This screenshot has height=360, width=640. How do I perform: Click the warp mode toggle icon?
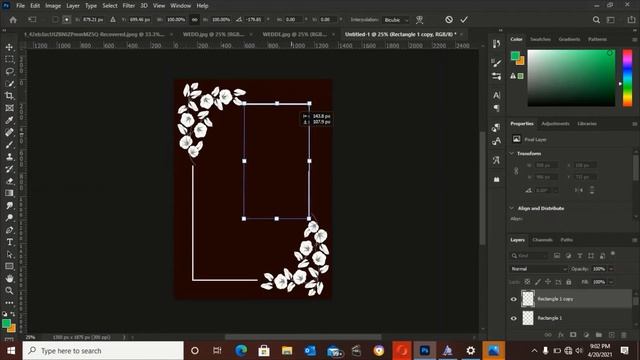(419, 20)
